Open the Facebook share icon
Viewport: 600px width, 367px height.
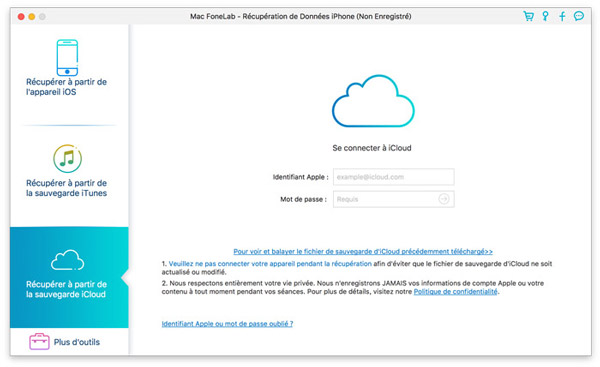point(562,16)
